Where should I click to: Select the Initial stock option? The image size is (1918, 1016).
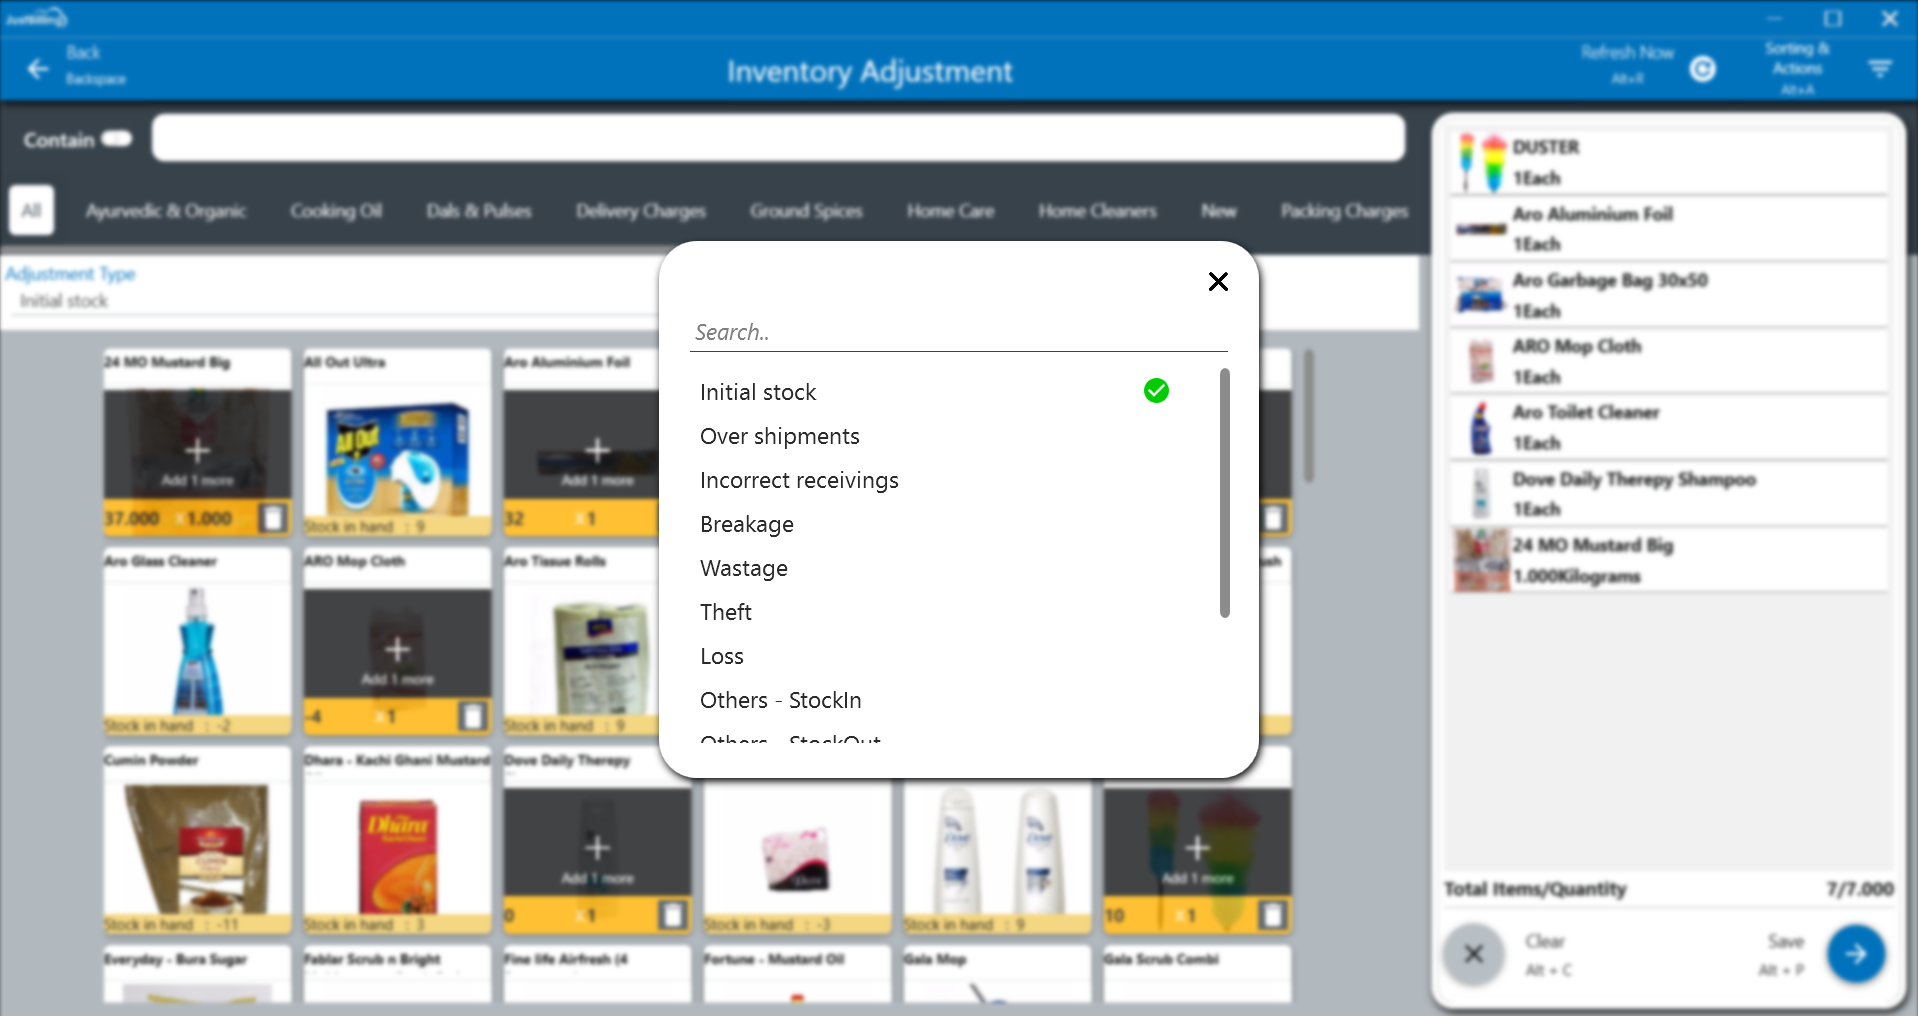click(758, 392)
